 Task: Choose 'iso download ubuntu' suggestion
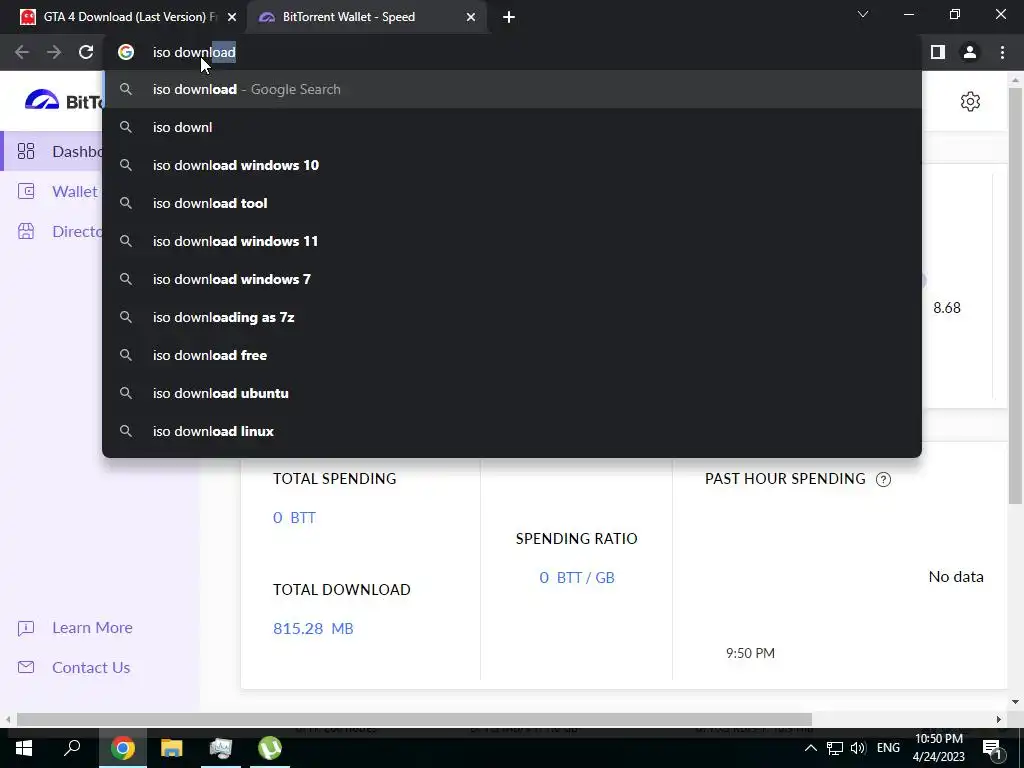(512, 393)
